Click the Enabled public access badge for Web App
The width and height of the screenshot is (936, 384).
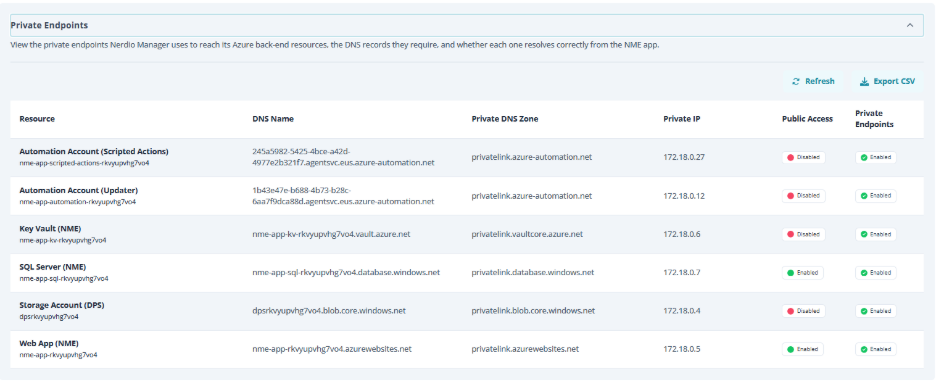(x=803, y=349)
